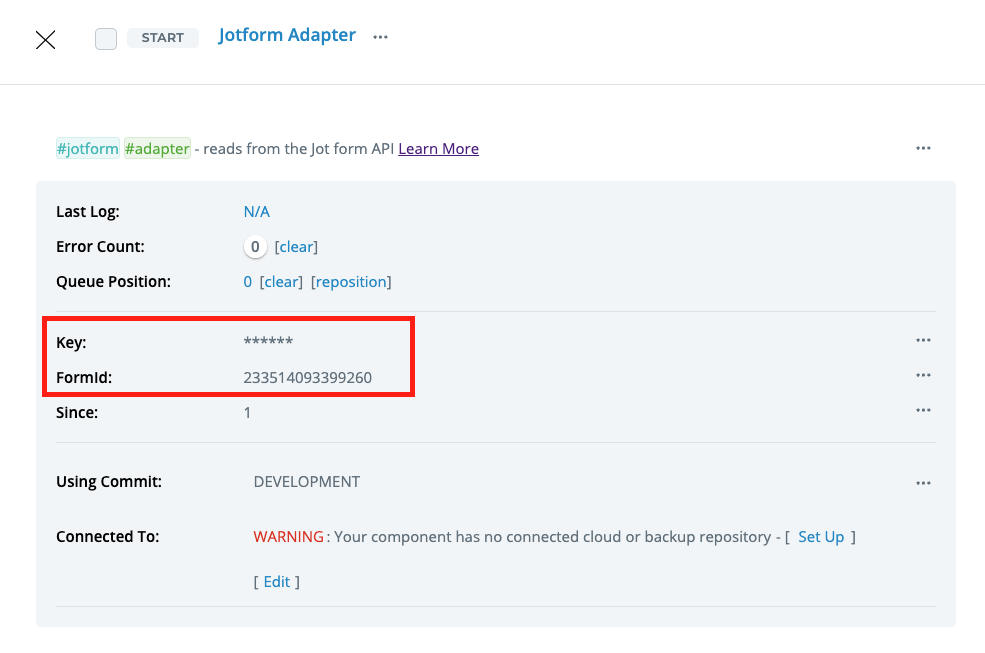Click the DEVELOPMENT commit value

tap(307, 481)
